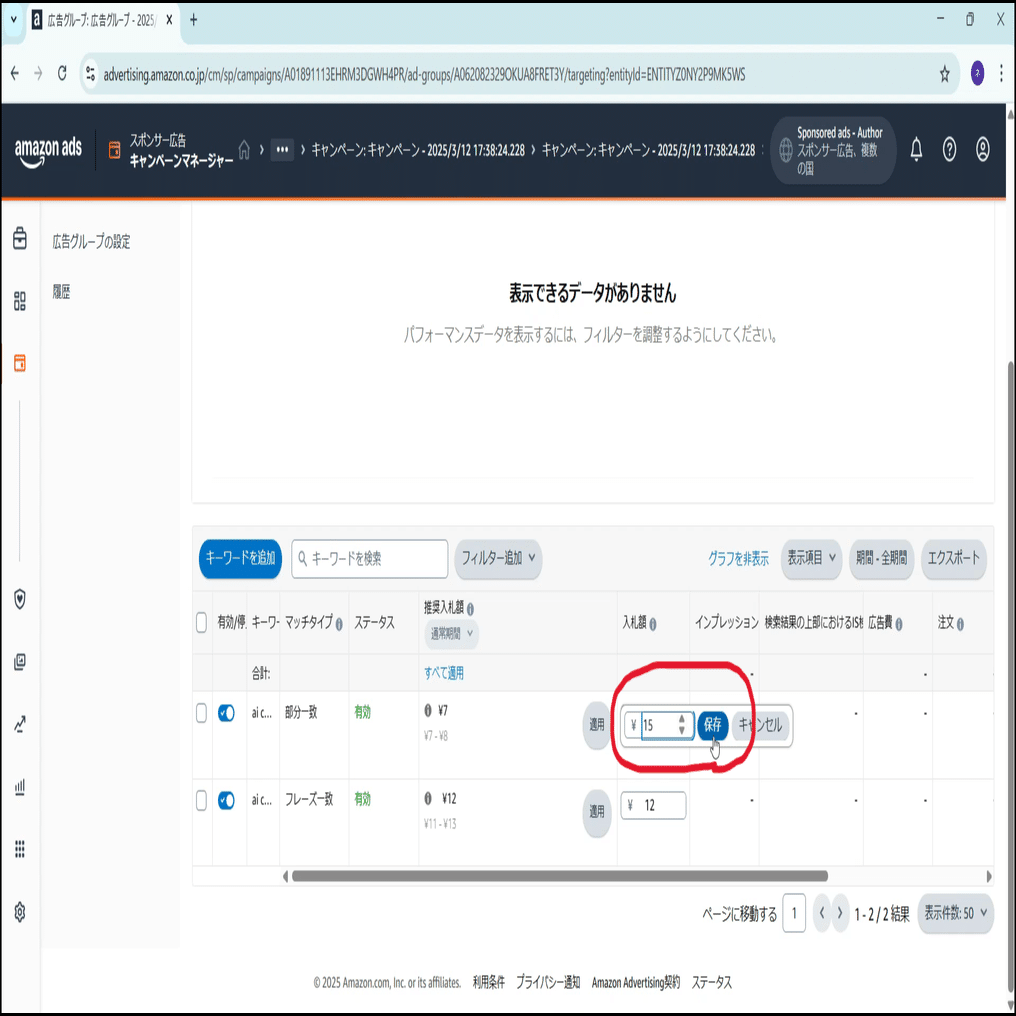This screenshot has height=1016, width=1016.
Task: Open the sidebar creative assets icon
Action: [x=20, y=662]
